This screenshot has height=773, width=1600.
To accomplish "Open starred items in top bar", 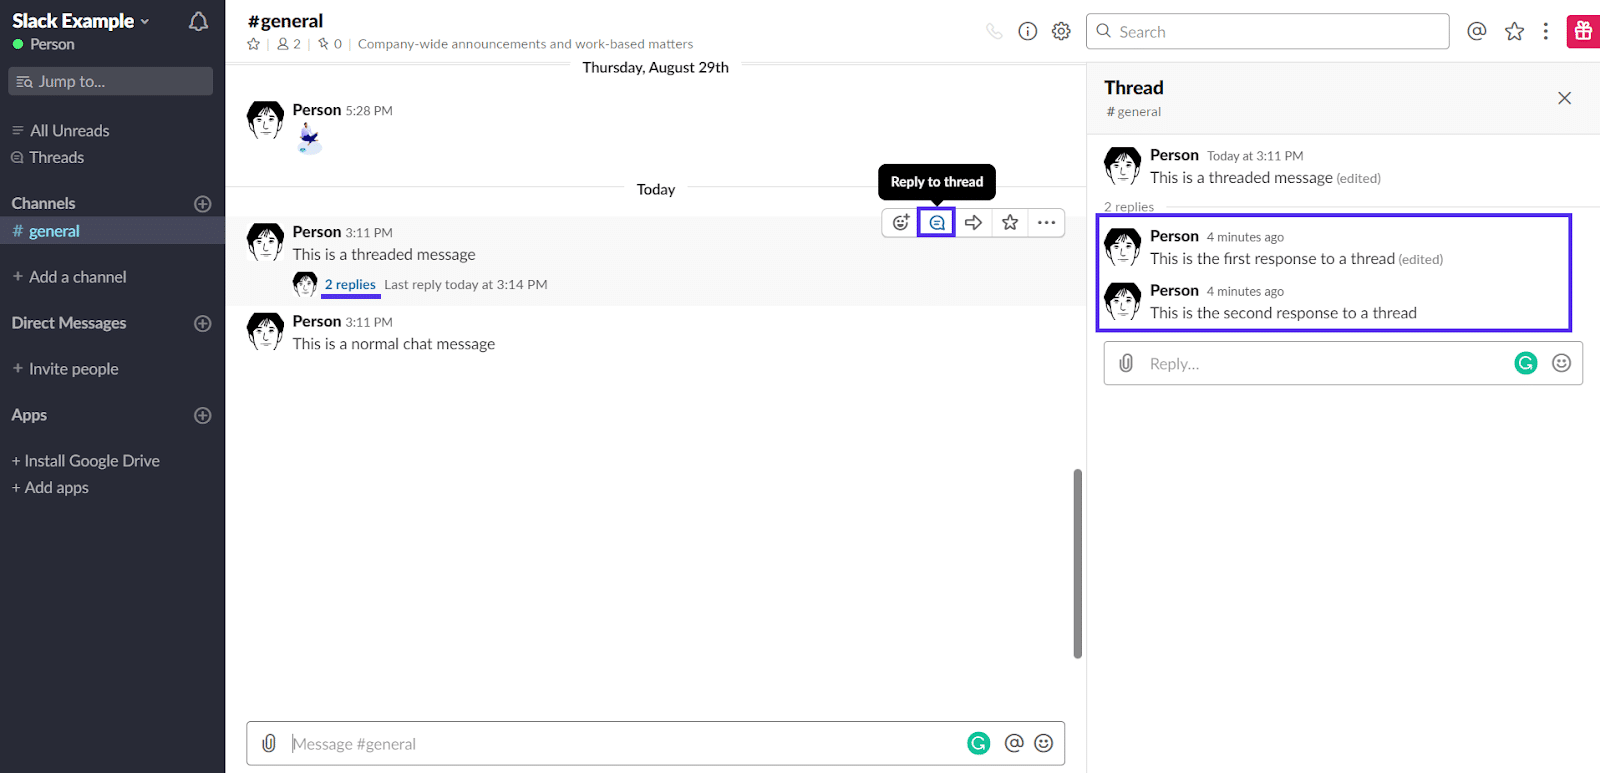I will [1514, 31].
